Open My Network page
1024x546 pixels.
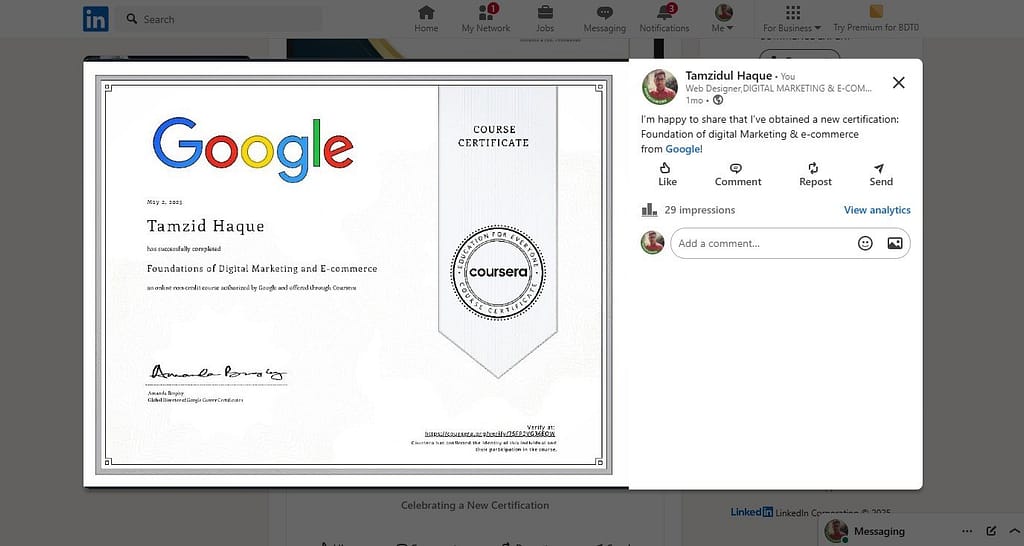(486, 18)
